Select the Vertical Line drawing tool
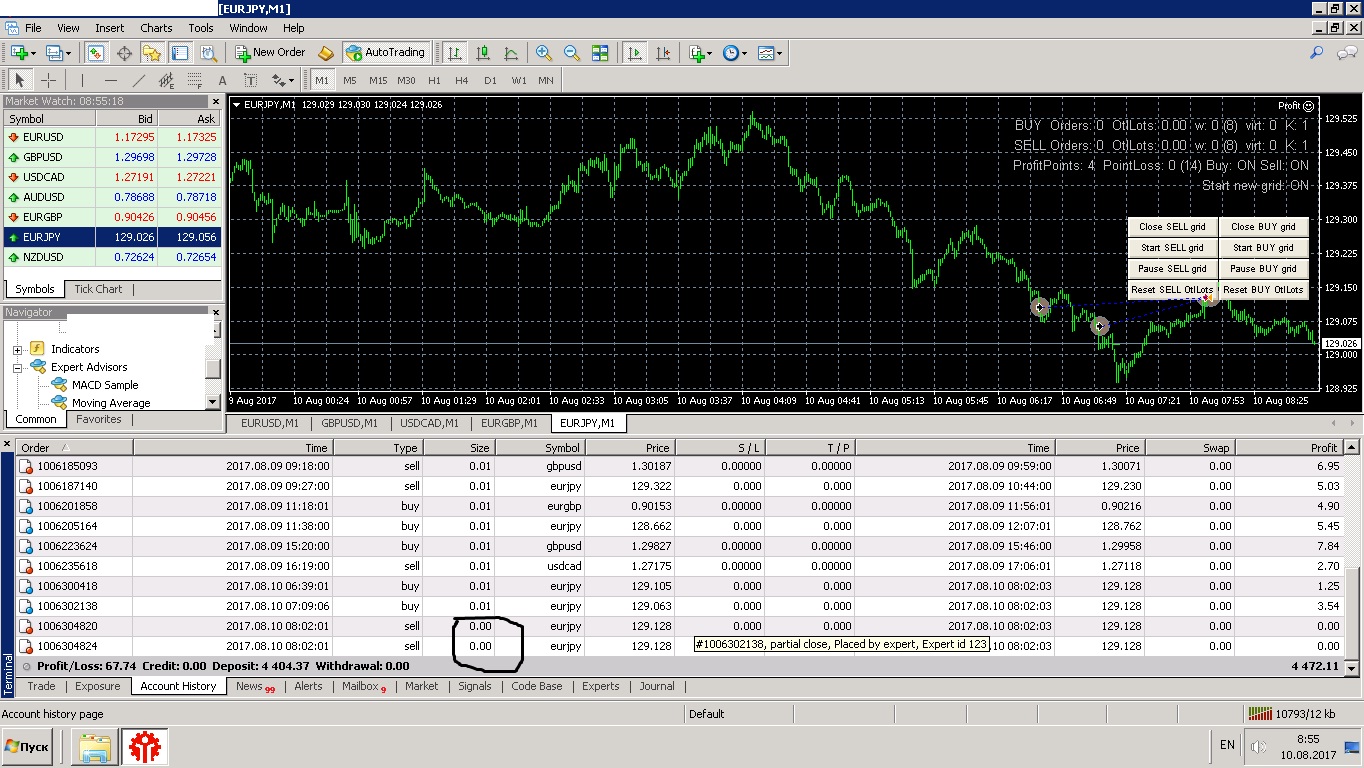The width and height of the screenshot is (1364, 768). (x=82, y=80)
